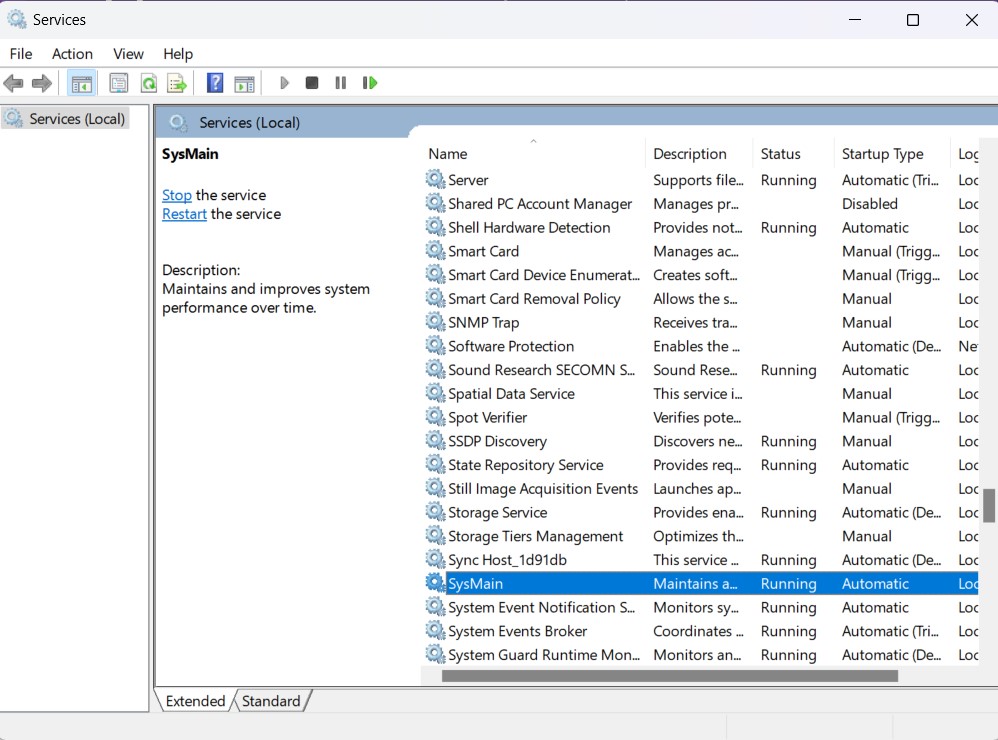Open the Action menu
Viewport: 998px width, 740px height.
72,54
